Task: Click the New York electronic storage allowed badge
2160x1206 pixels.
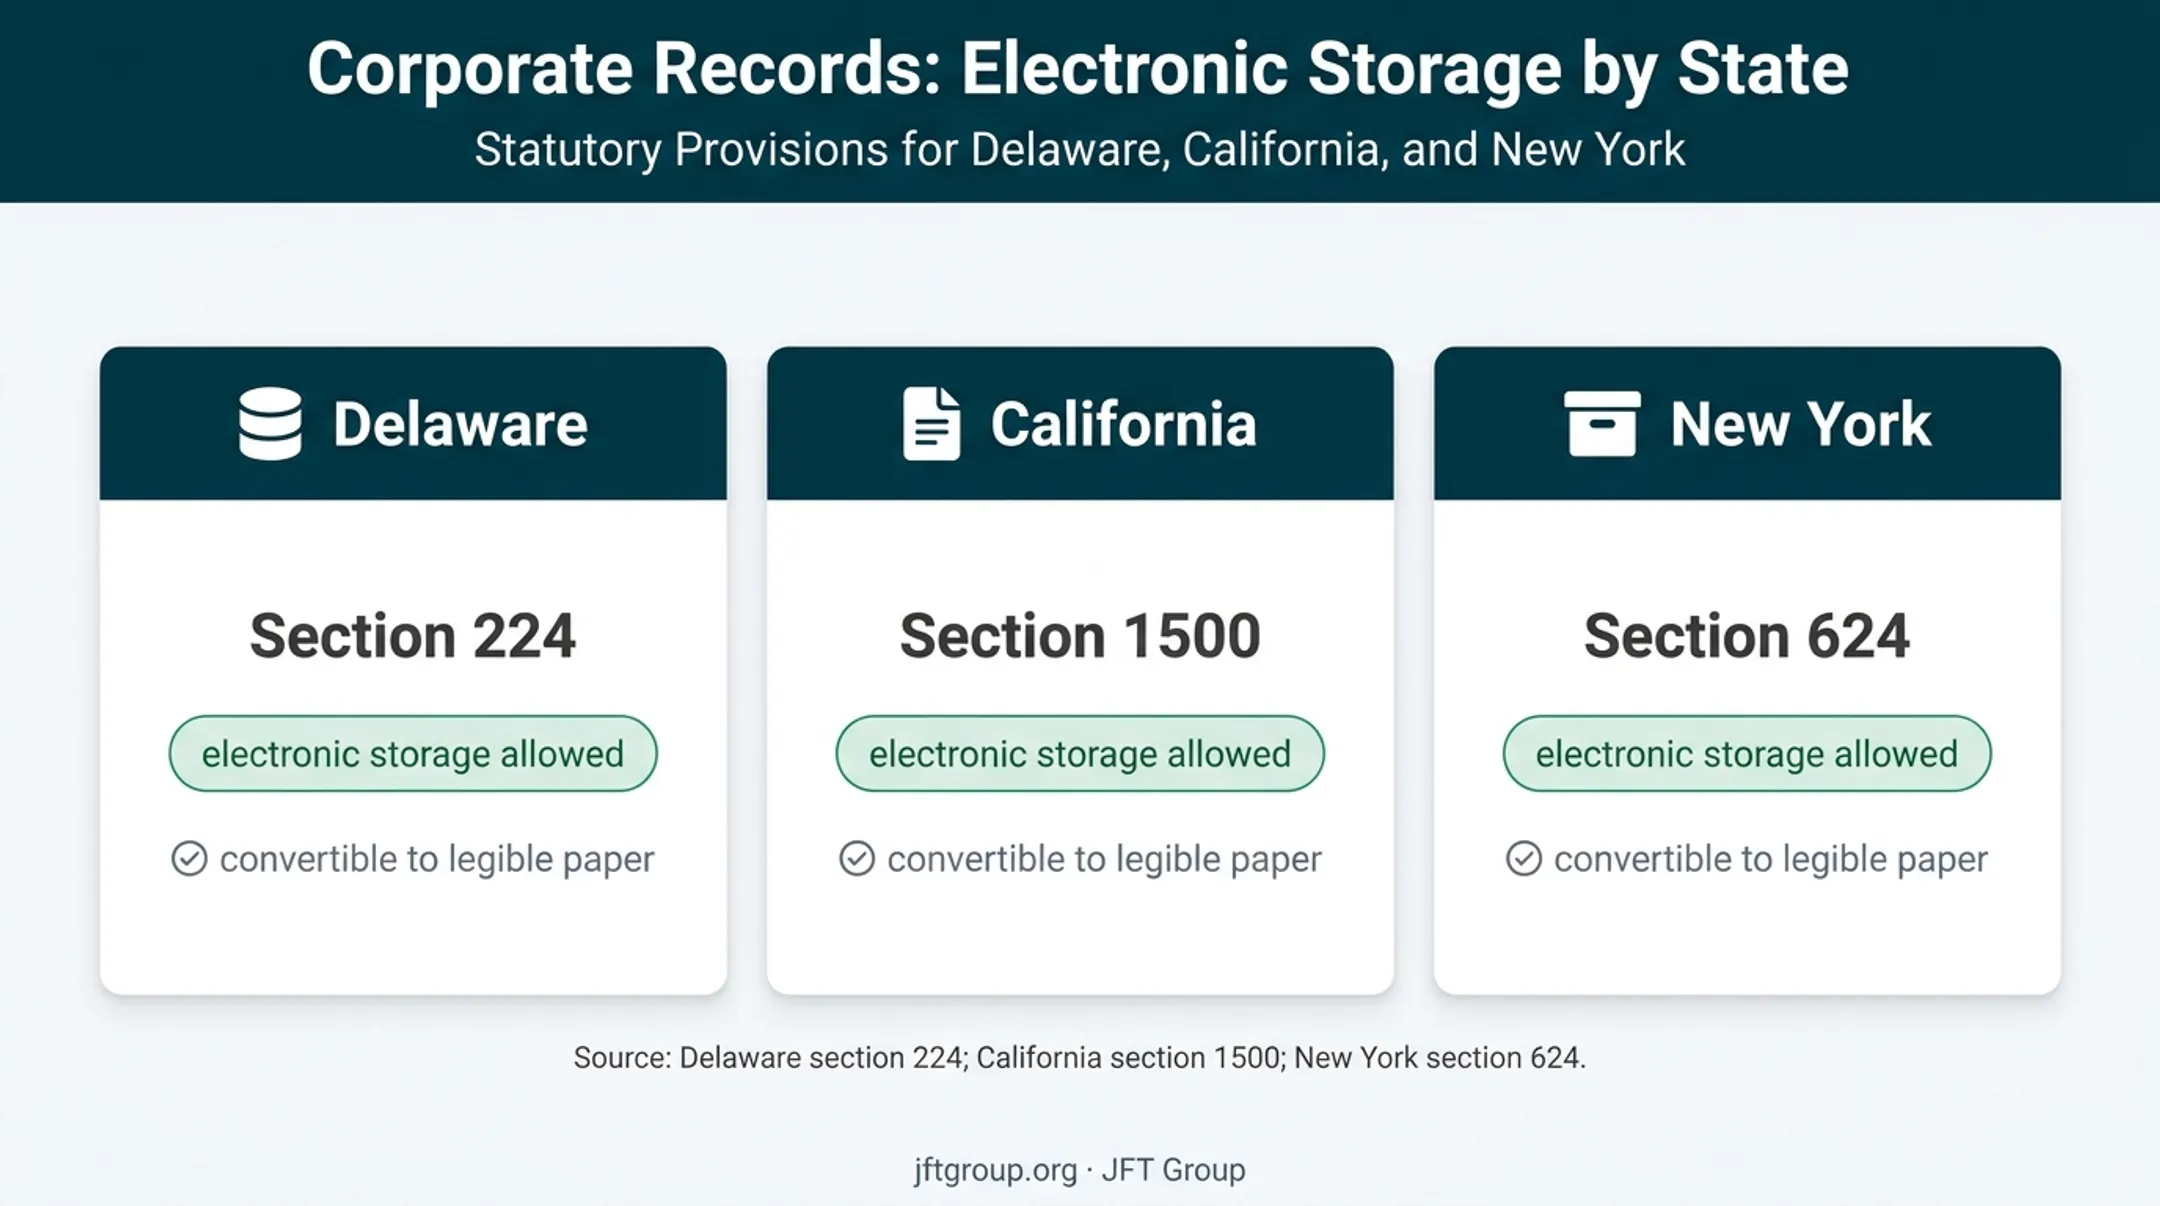Action: [1747, 754]
